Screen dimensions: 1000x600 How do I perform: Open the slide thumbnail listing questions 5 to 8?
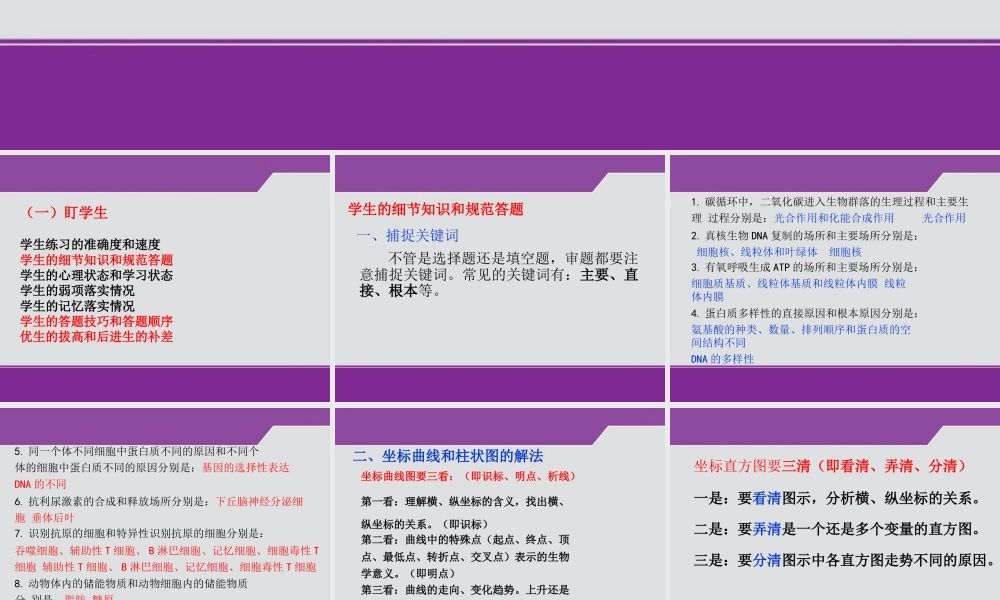pos(165,504)
